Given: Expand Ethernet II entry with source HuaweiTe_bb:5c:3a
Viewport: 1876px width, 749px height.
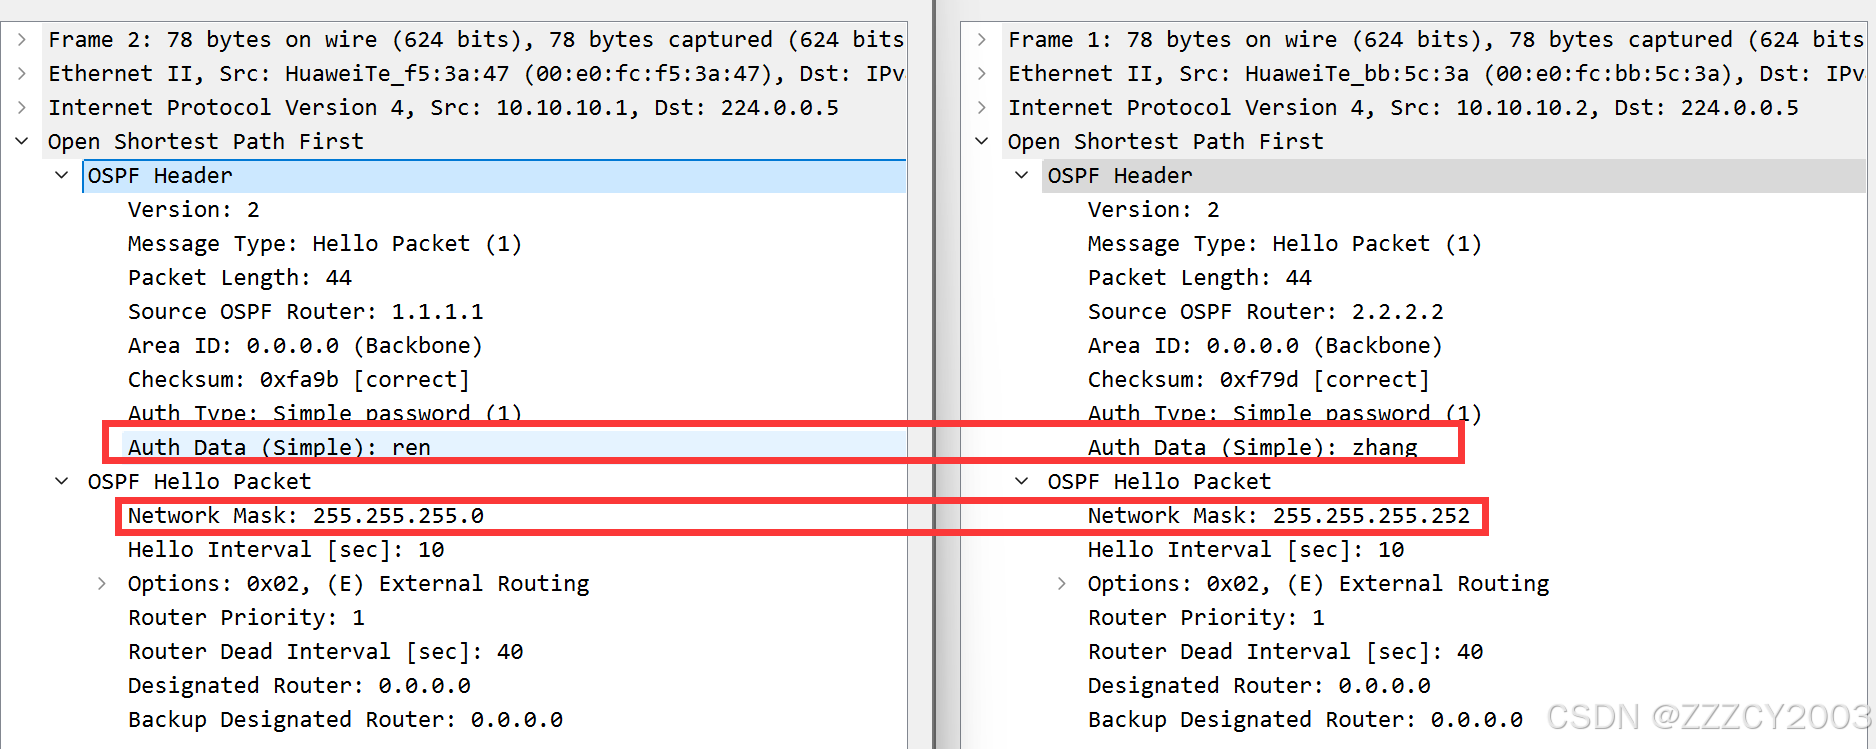Looking at the screenshot, I should click(x=982, y=74).
